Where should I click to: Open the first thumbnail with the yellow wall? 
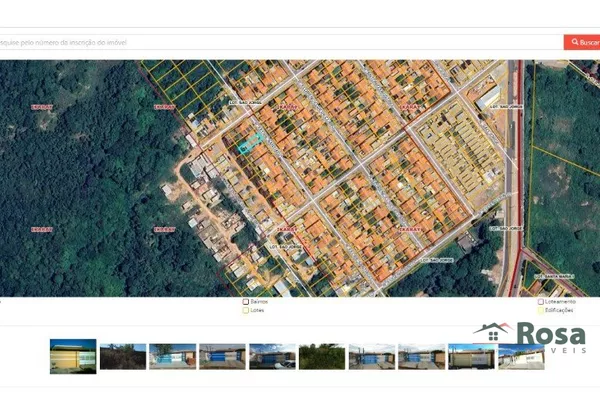pos(73,356)
